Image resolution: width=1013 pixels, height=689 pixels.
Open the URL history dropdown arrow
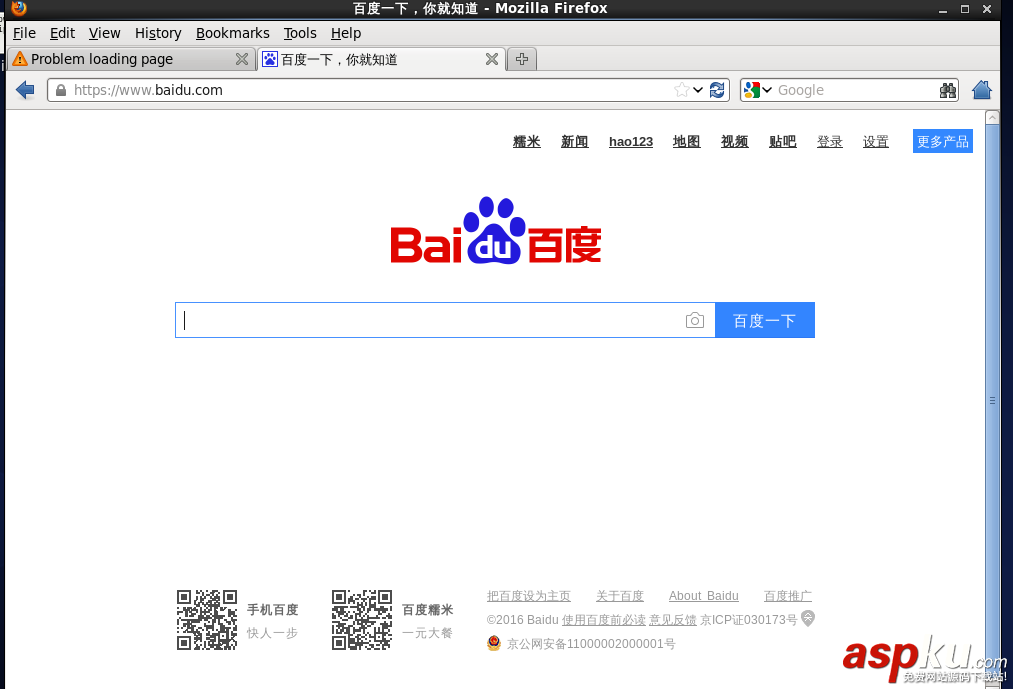(x=698, y=90)
